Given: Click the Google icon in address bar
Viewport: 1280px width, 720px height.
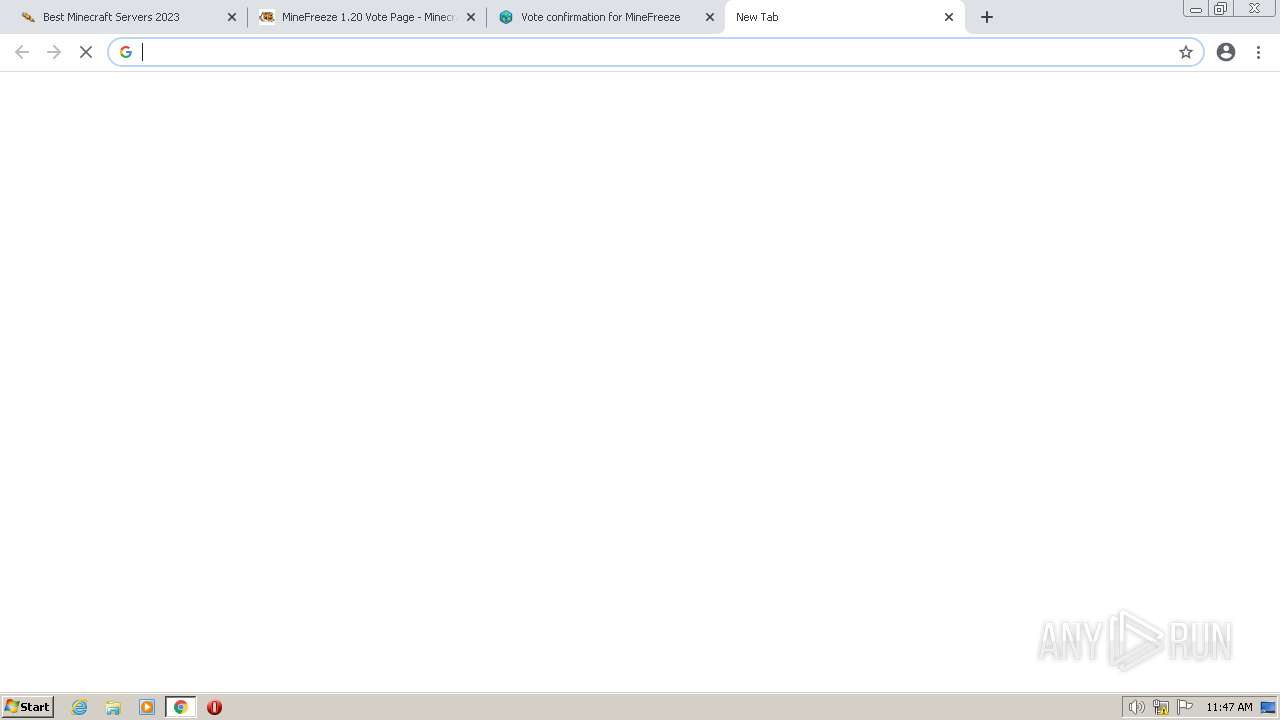Looking at the screenshot, I should click(126, 52).
